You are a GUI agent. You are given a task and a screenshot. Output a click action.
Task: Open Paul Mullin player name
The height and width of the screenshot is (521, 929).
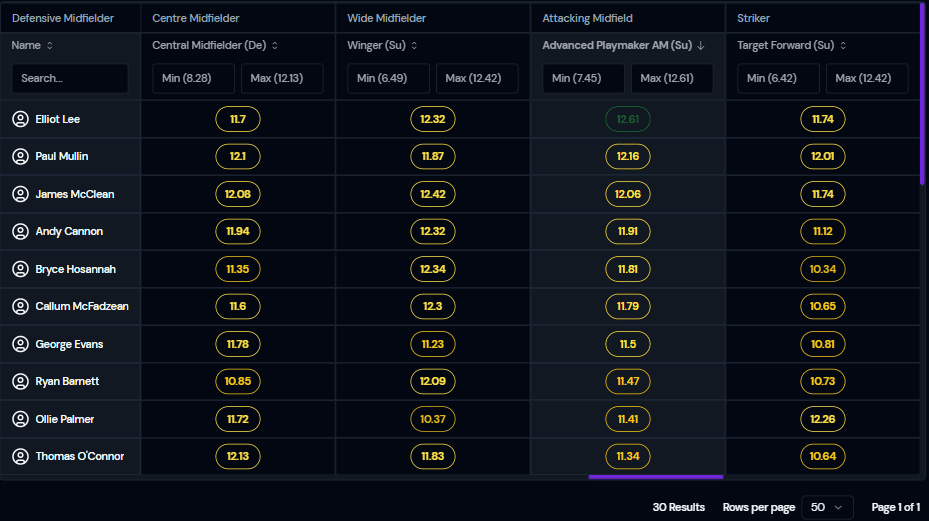pyautogui.click(x=62, y=156)
